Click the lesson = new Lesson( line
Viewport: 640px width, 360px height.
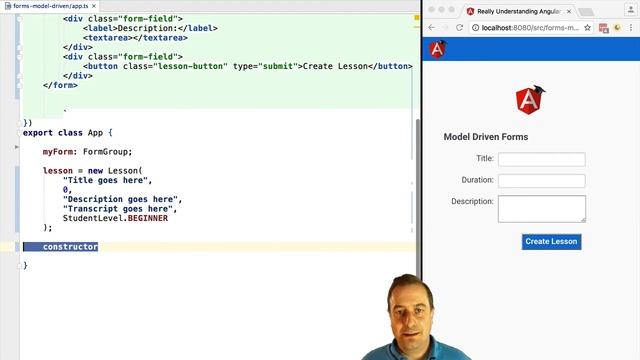93,171
